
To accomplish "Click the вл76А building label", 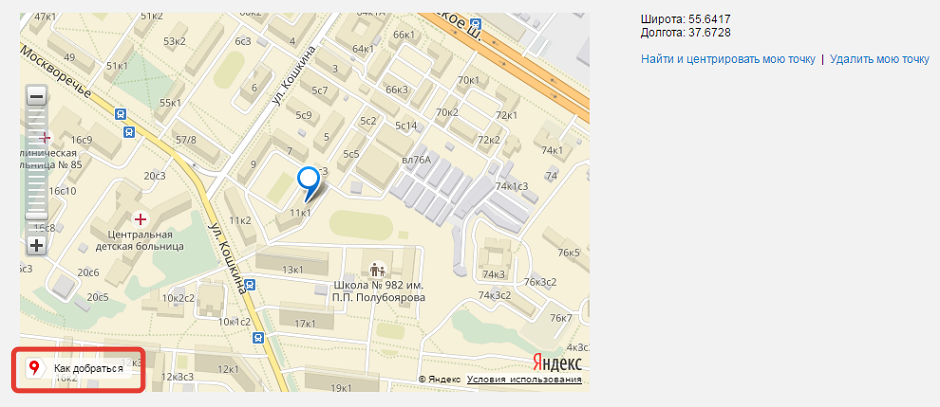I will [x=417, y=159].
